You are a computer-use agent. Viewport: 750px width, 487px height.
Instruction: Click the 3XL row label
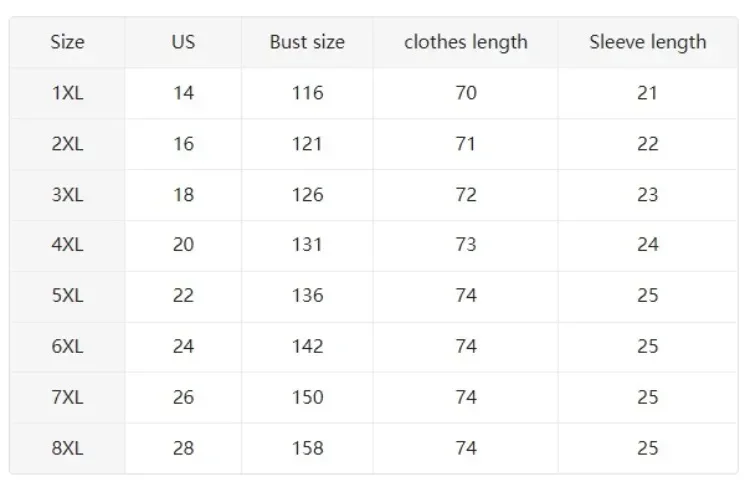(67, 195)
